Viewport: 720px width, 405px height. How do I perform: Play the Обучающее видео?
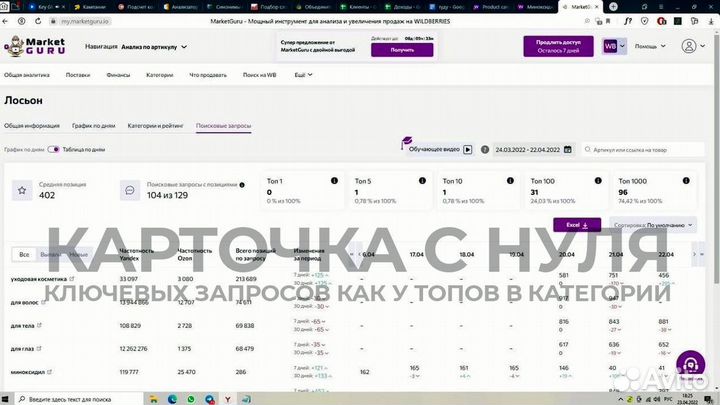(467, 149)
